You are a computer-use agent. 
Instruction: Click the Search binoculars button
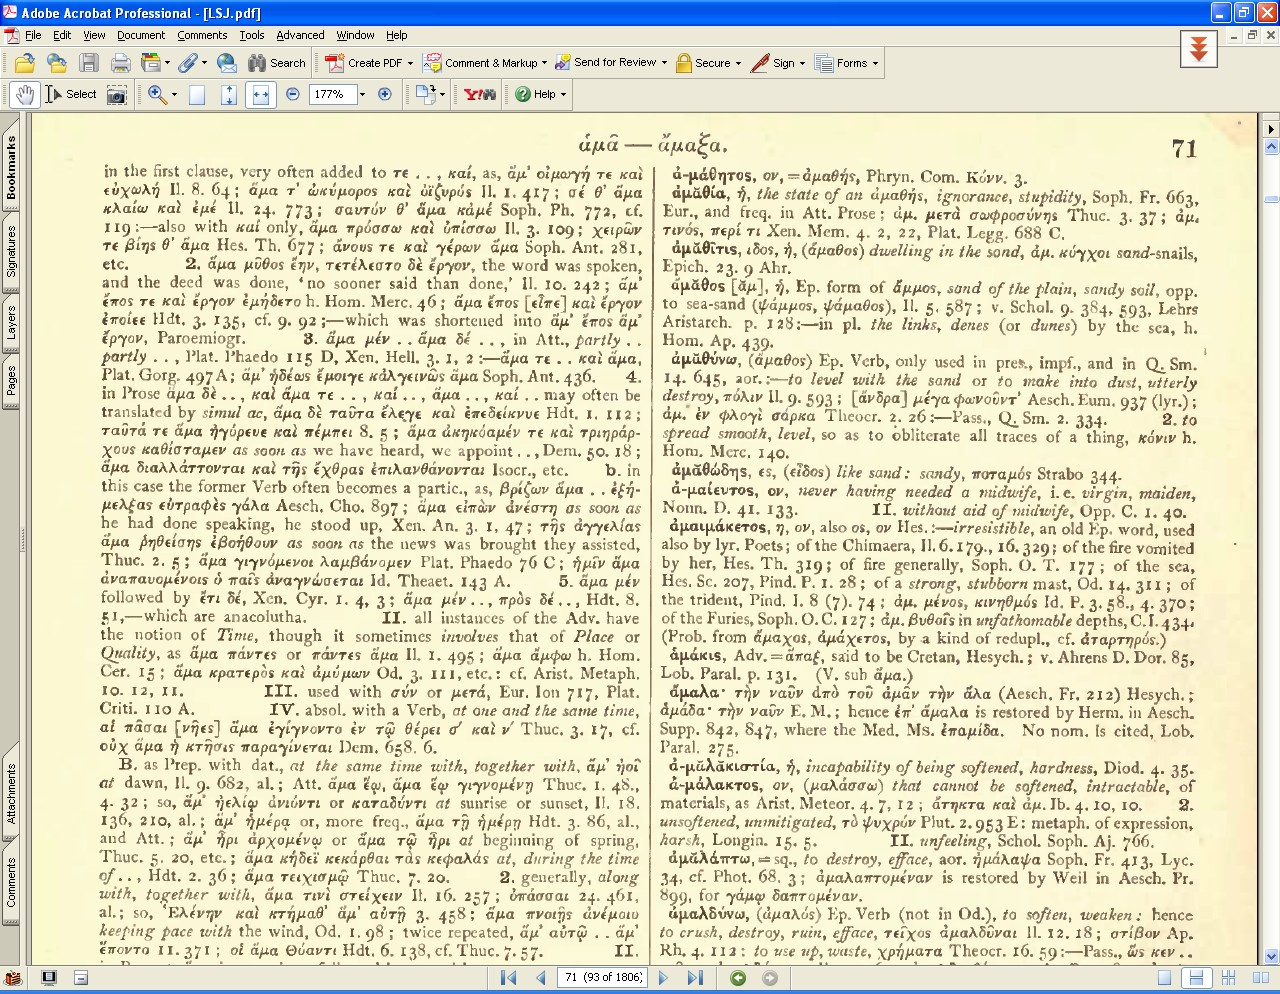277,63
